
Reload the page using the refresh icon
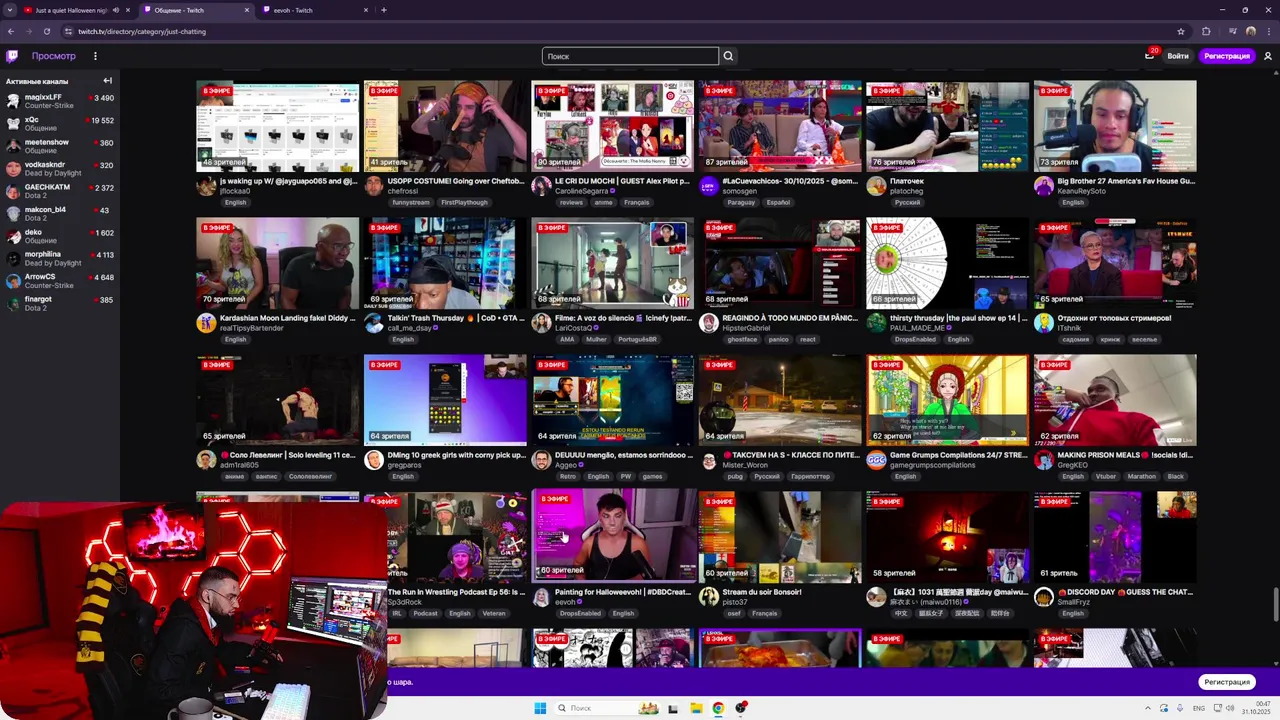(x=46, y=31)
